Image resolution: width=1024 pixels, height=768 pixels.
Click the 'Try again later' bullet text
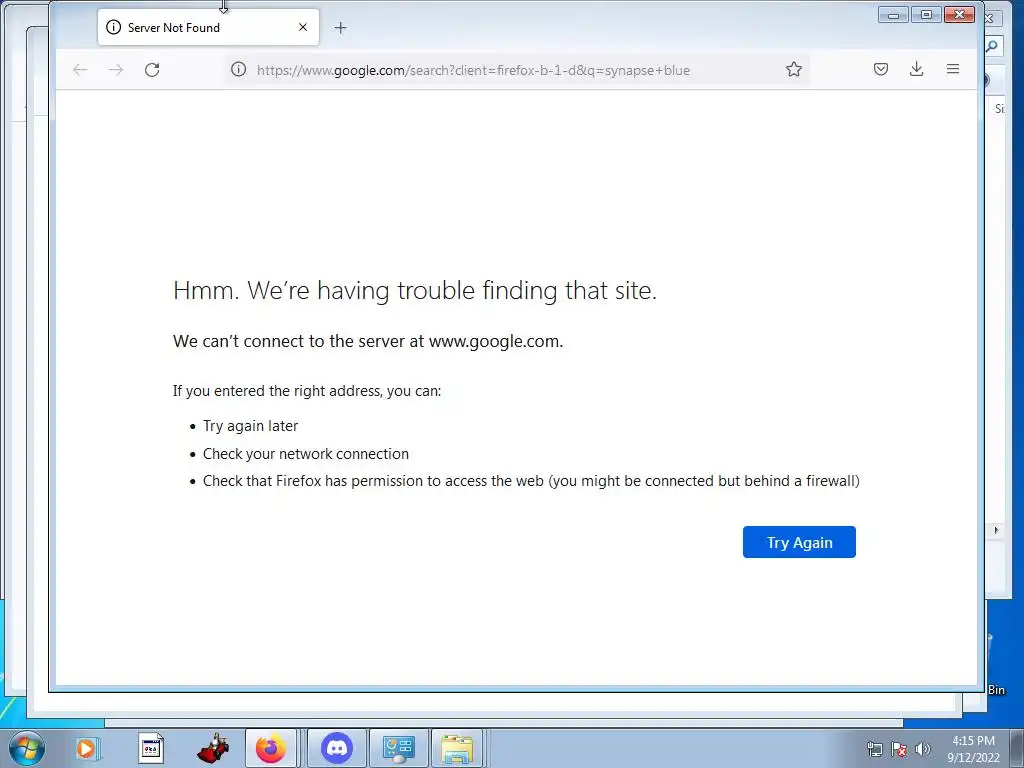(250, 426)
